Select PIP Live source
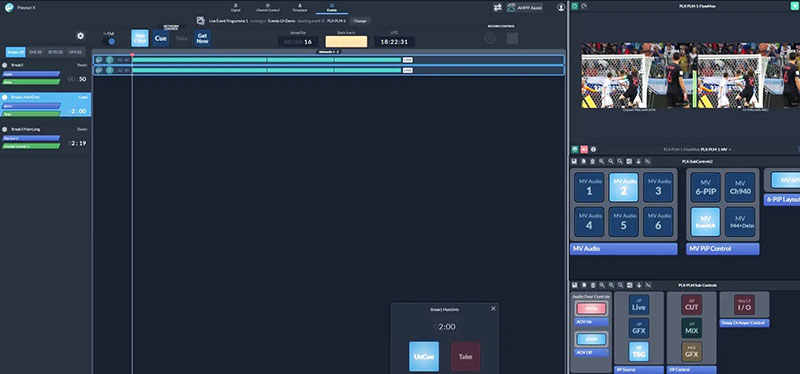Screen dimensions: 800x374 pyautogui.click(x=639, y=305)
